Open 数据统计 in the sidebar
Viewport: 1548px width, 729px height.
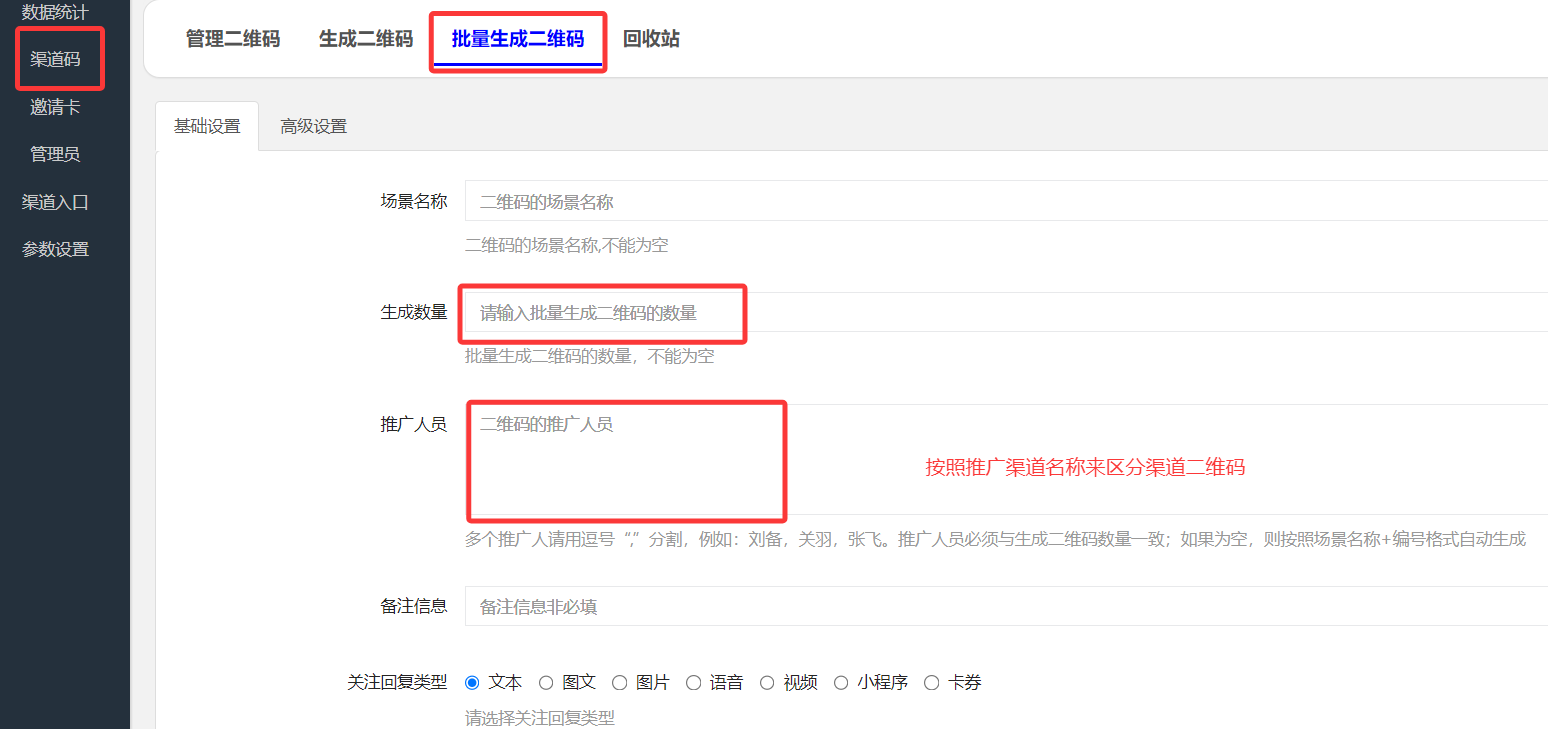(55, 12)
